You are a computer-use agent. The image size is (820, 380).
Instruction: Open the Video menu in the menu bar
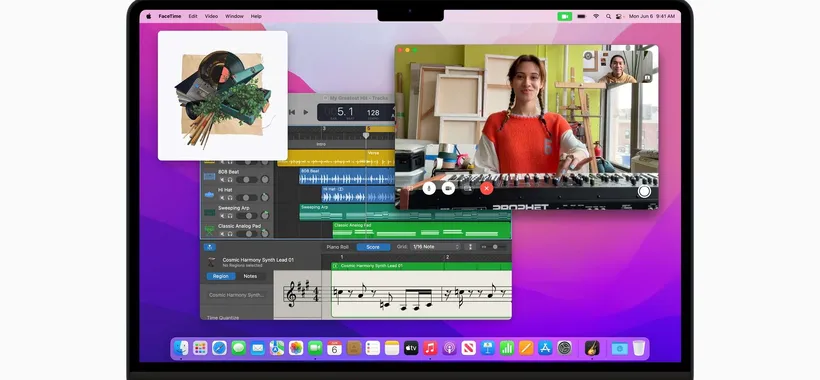(x=211, y=16)
